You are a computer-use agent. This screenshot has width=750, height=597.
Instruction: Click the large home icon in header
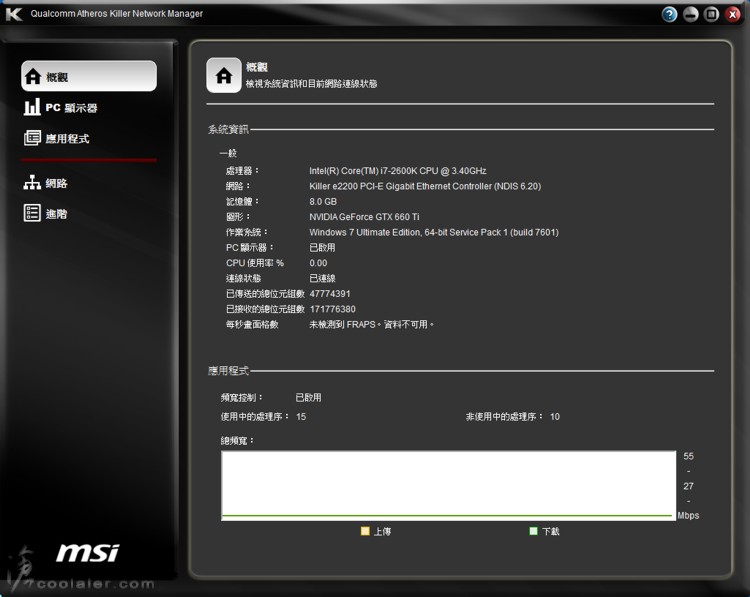[224, 76]
